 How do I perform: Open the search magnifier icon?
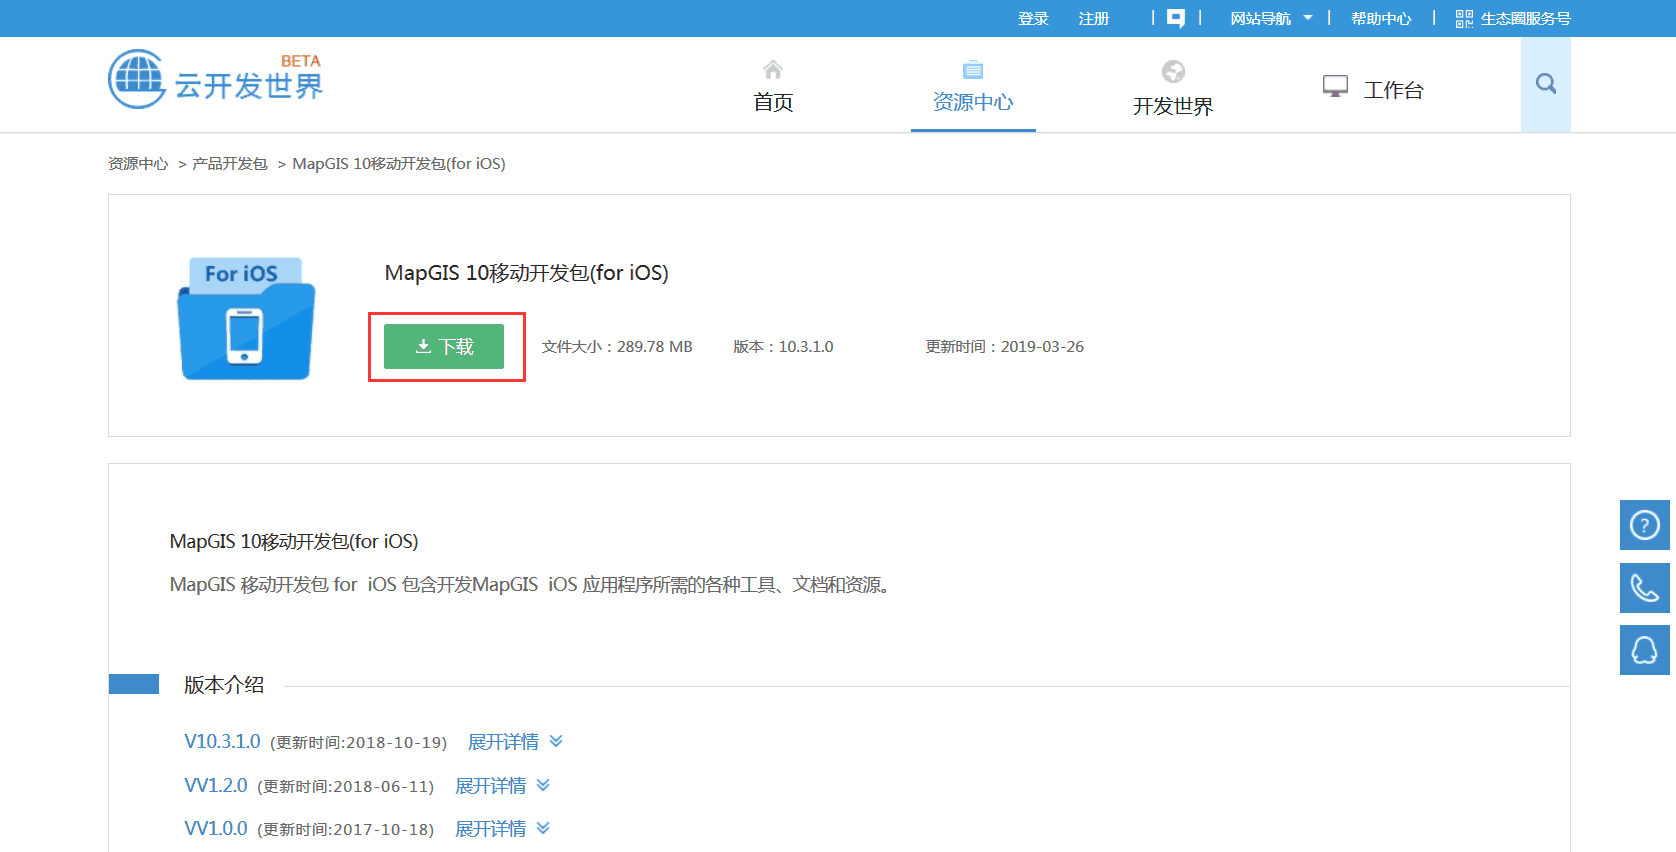coord(1546,84)
